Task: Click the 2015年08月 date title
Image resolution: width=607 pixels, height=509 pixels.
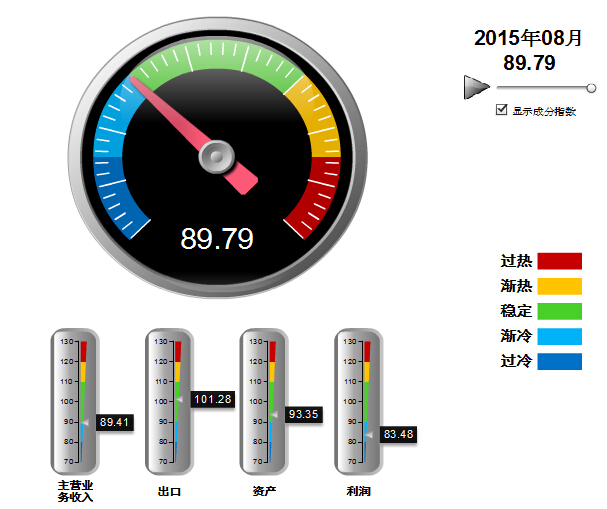Action: 528,38
